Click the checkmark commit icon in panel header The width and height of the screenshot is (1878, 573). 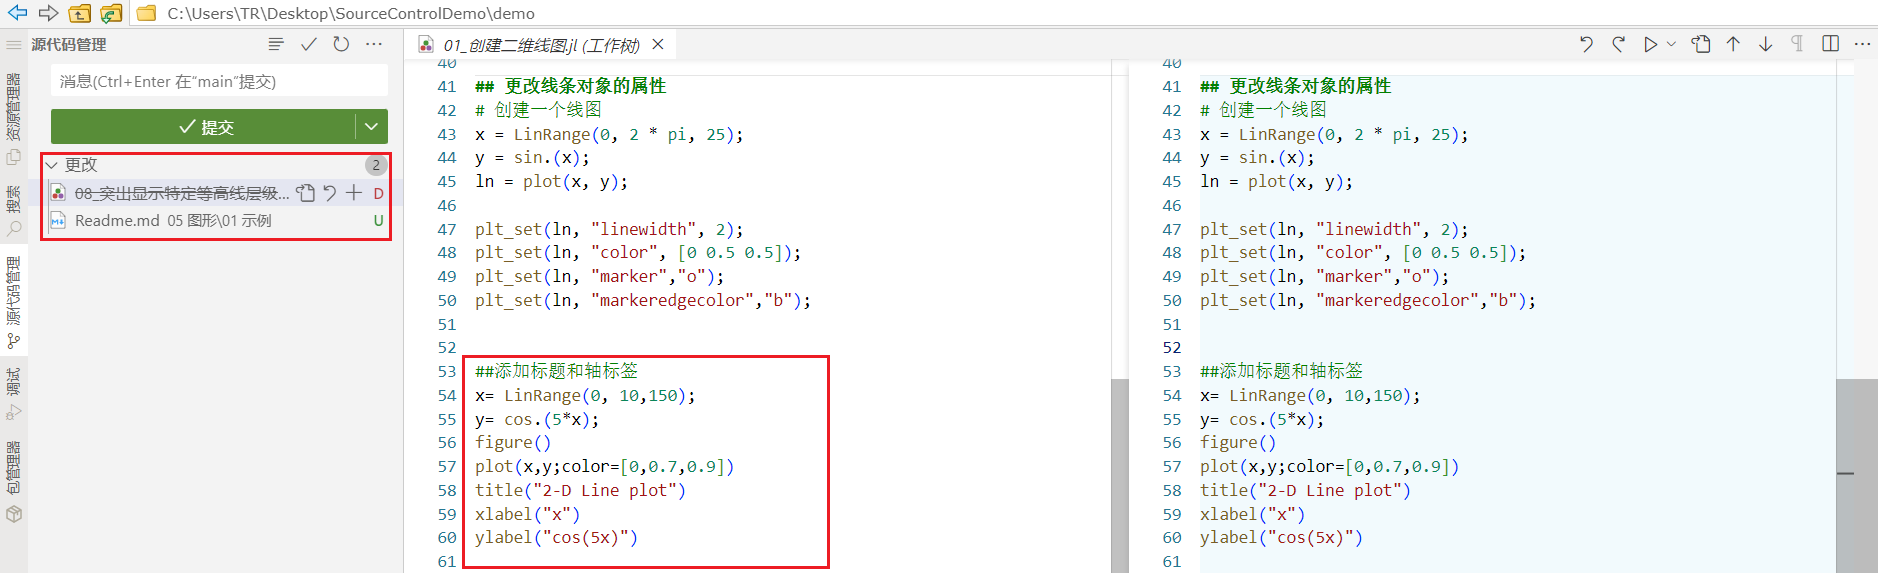(309, 44)
